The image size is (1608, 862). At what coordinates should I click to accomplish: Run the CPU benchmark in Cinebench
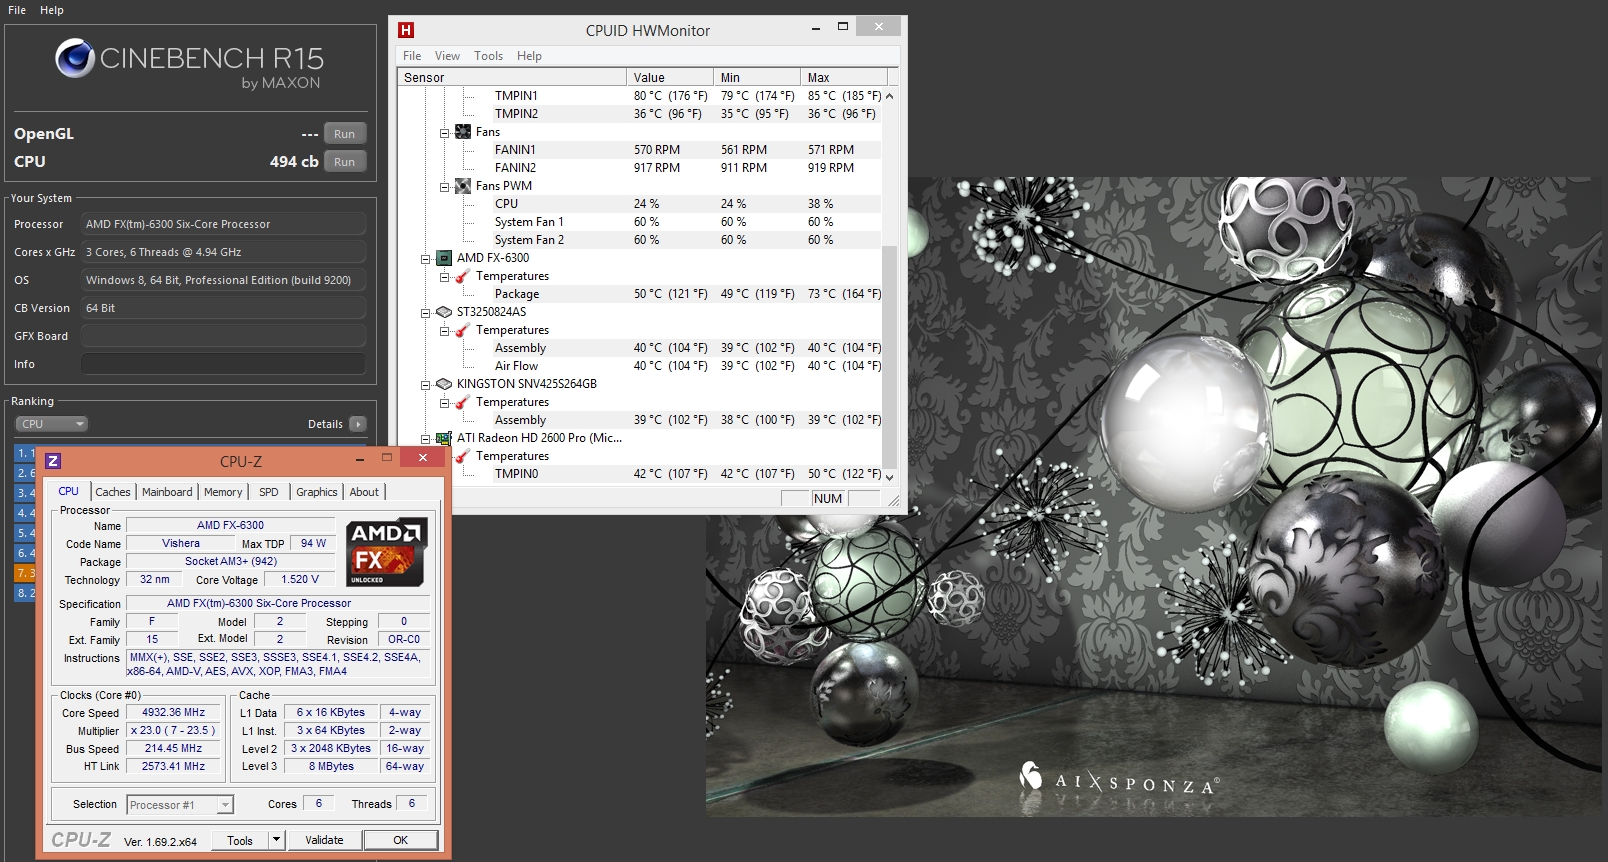pos(344,162)
